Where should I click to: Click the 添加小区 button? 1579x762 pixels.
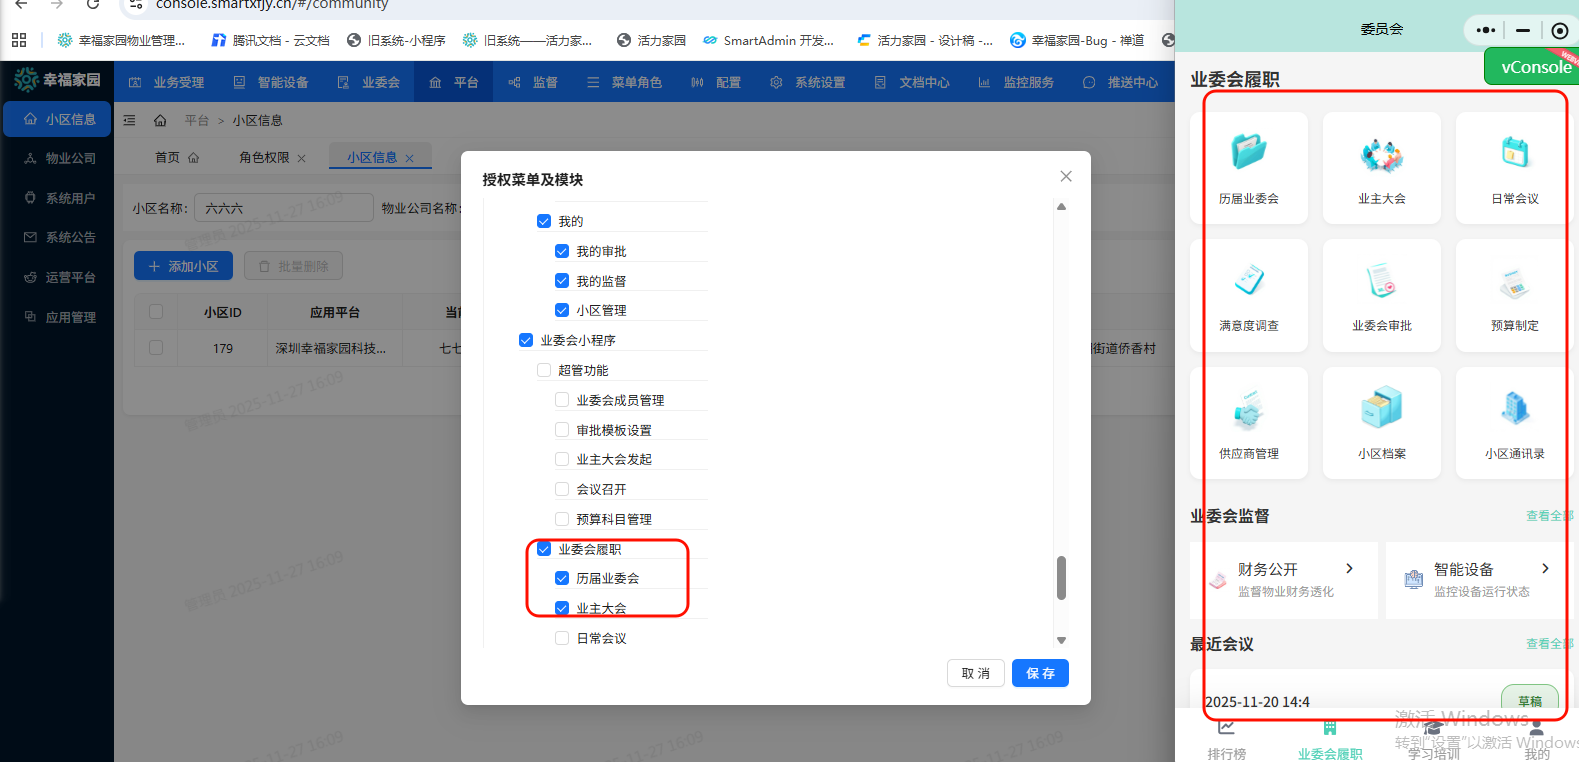point(183,266)
